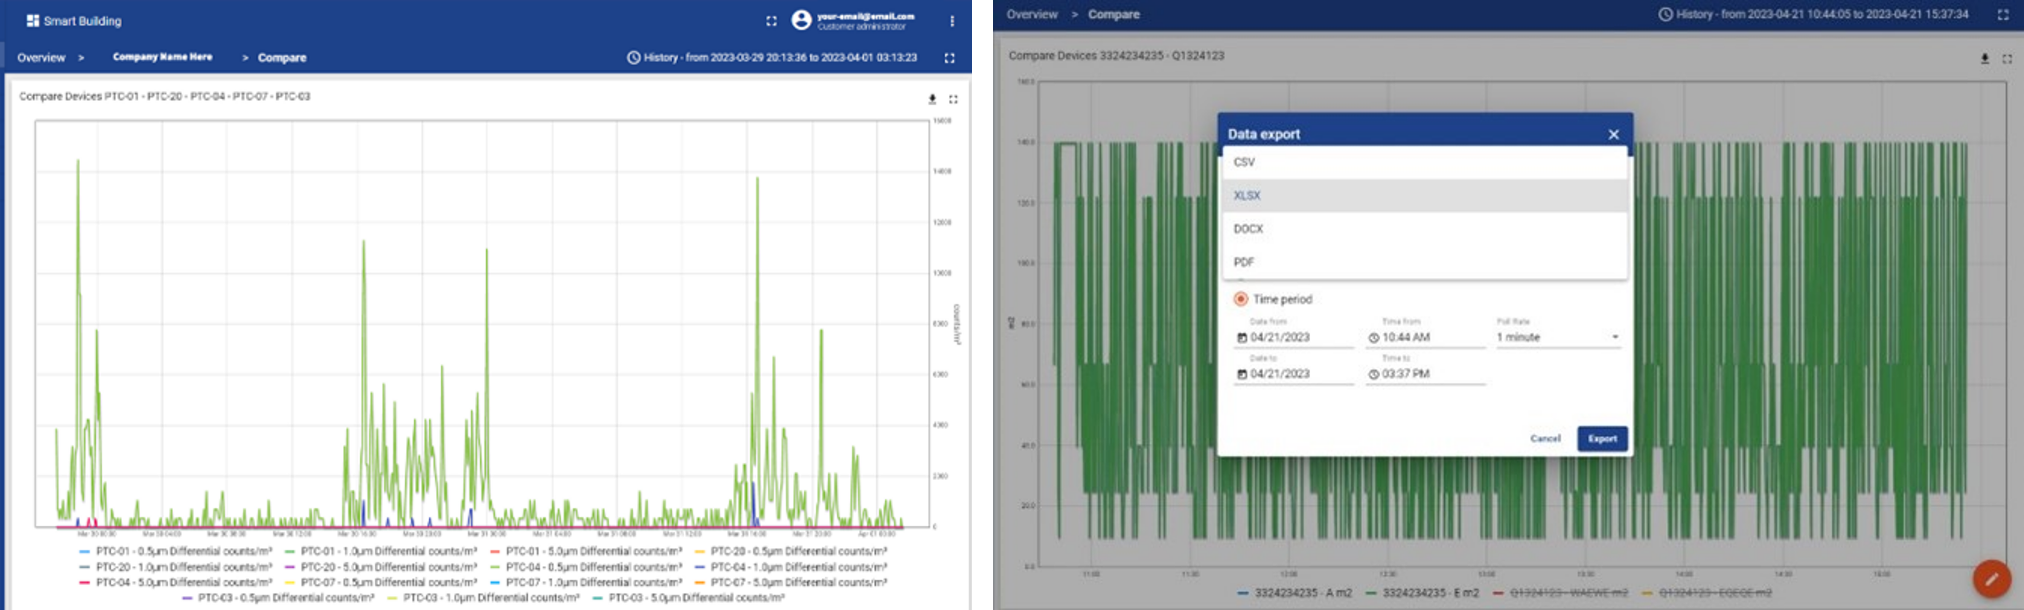Click the your-email@email.com account label
Image resolution: width=2024 pixels, height=610 pixels.
click(865, 17)
